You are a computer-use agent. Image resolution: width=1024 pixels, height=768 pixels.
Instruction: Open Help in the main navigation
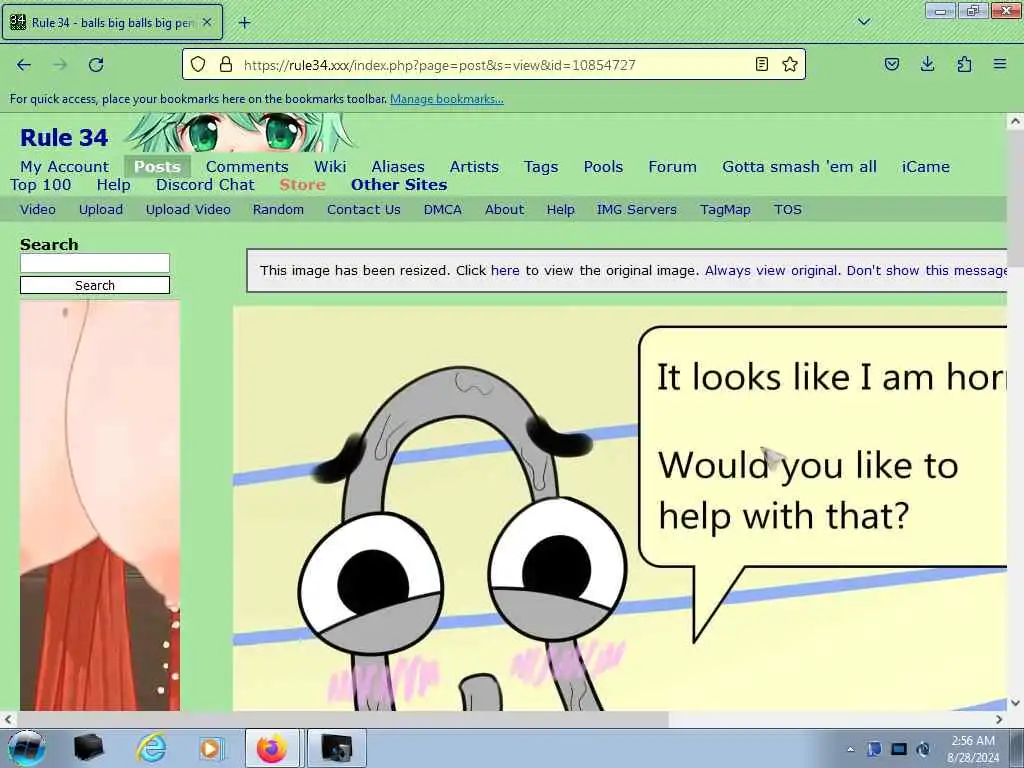114,185
